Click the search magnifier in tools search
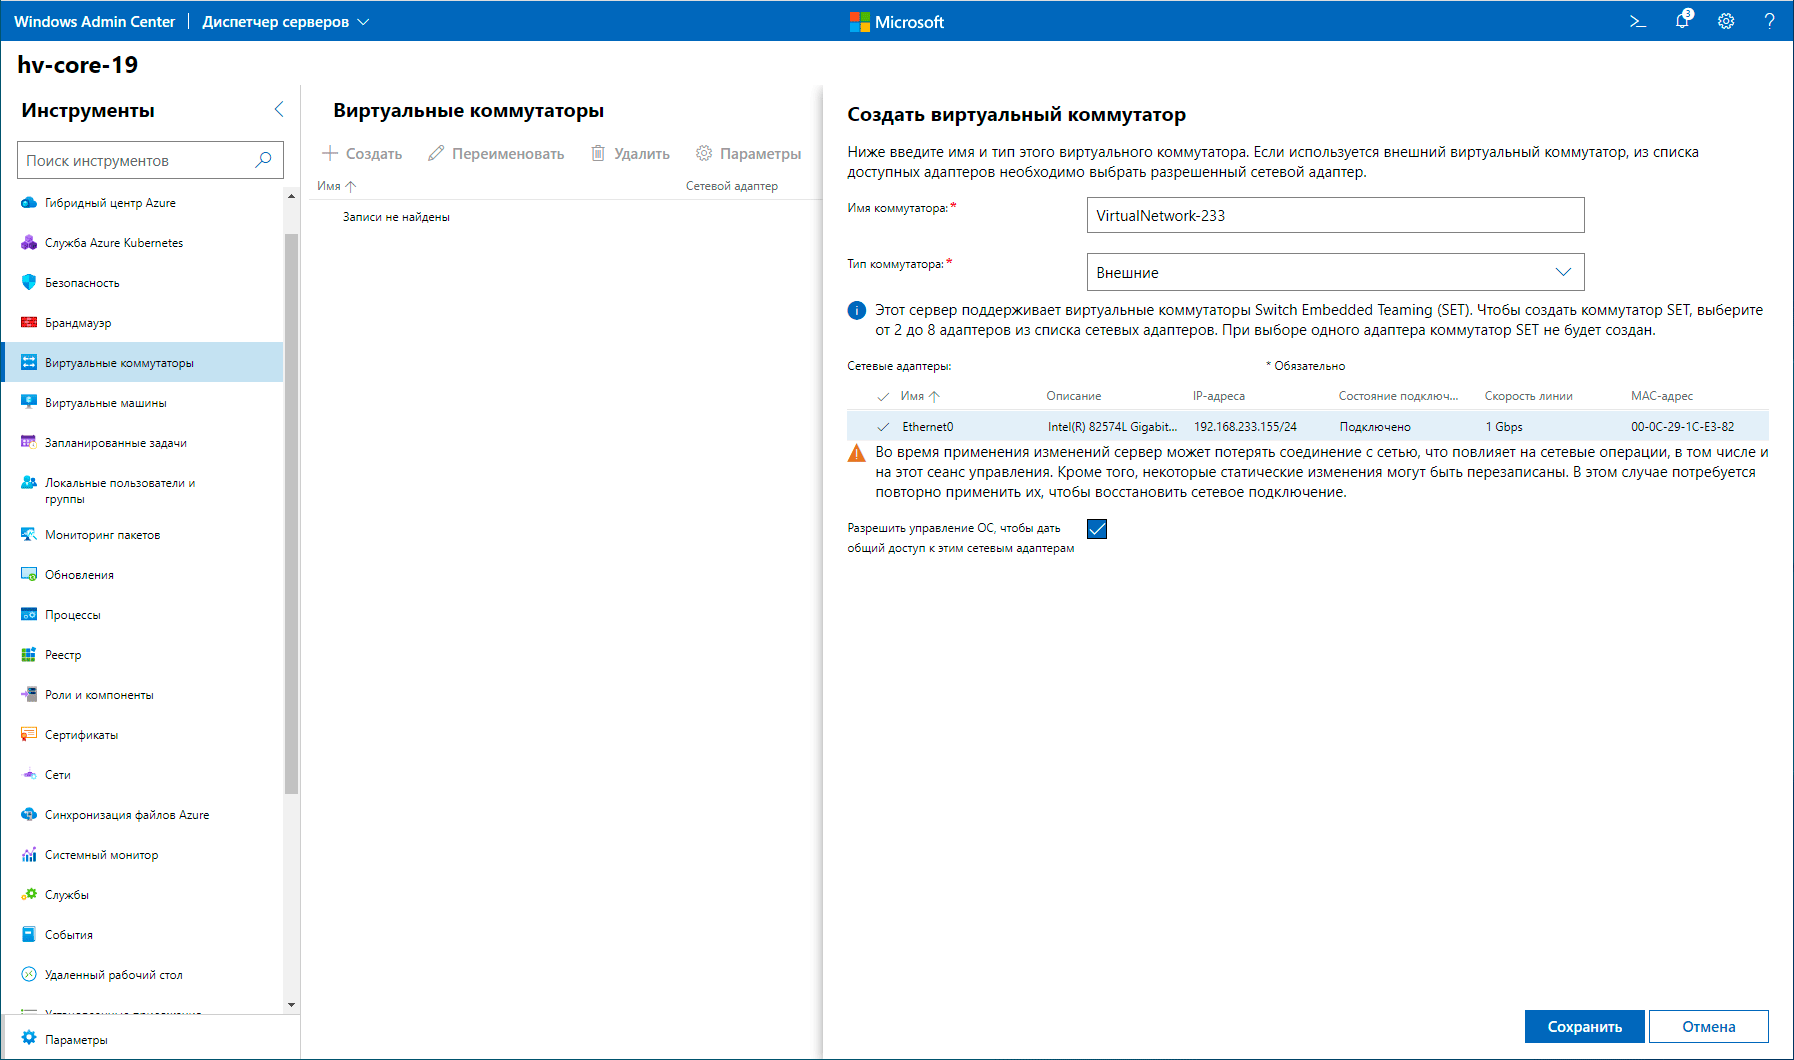Image resolution: width=1794 pixels, height=1060 pixels. pyautogui.click(x=263, y=160)
